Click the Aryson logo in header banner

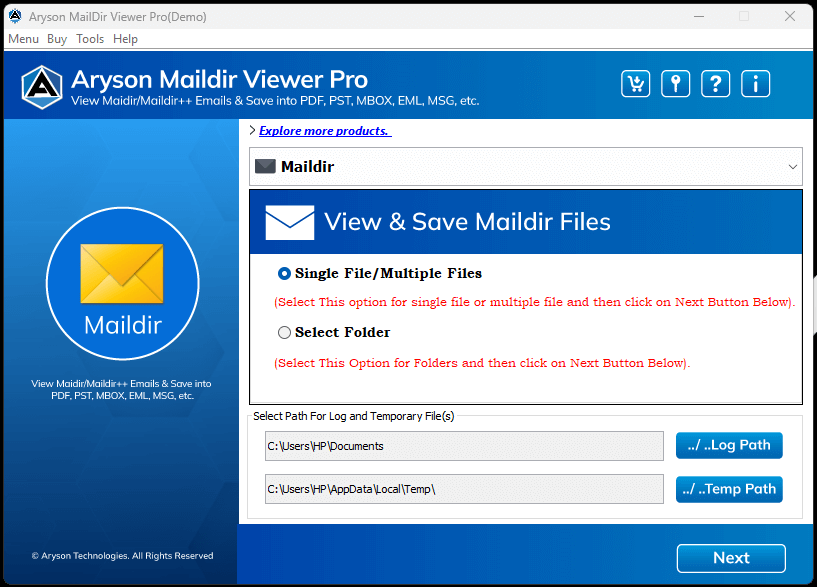click(42, 87)
